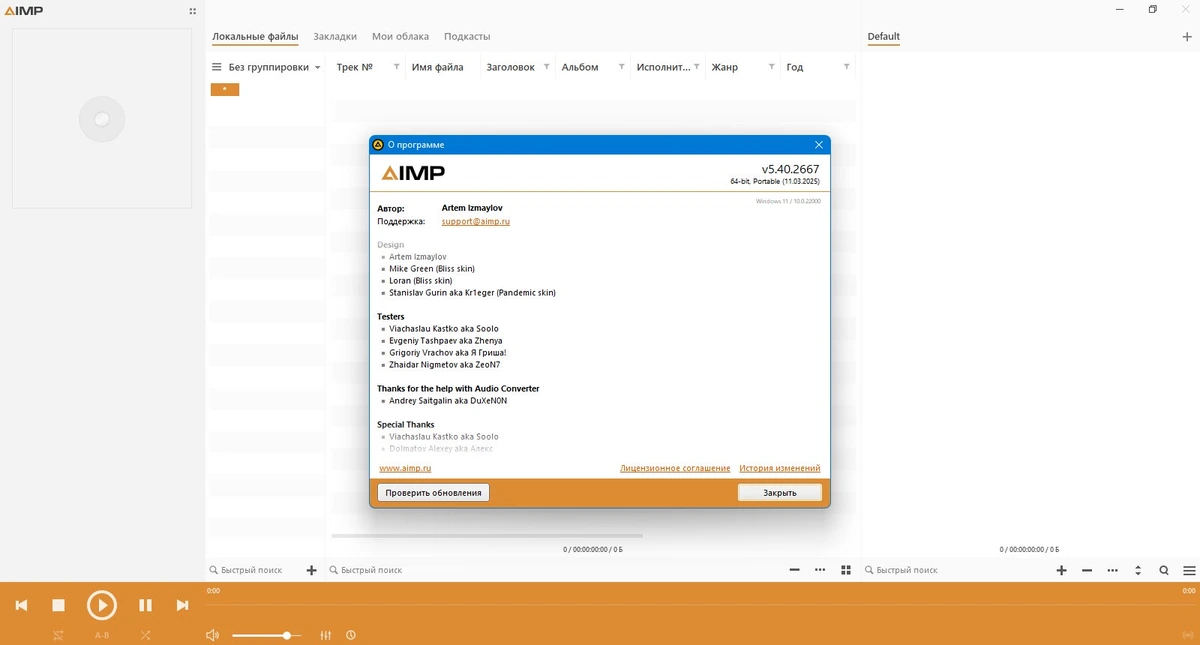Viewport: 1200px width, 645px height.
Task: Select the orange asterisk group item
Action: click(x=224, y=89)
